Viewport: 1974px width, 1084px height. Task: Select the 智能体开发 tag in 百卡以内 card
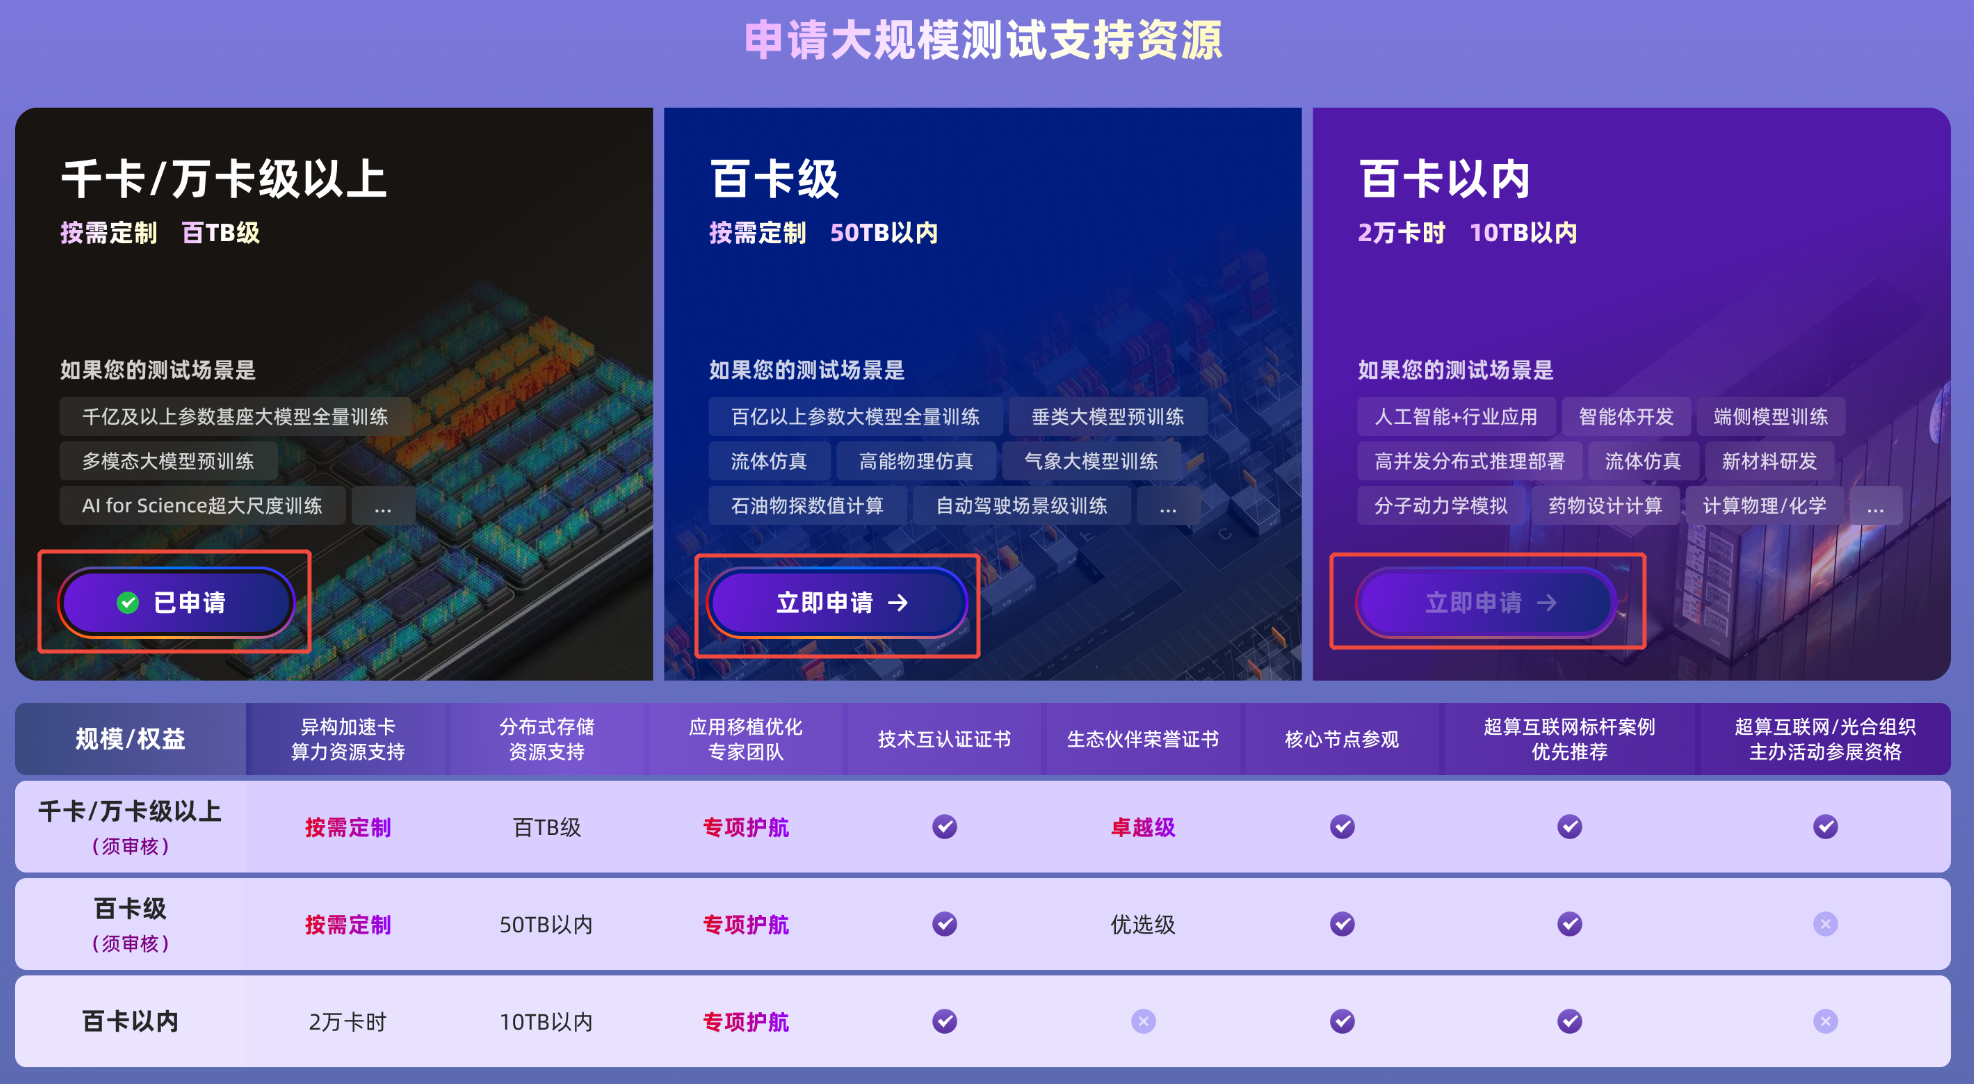pos(1627,416)
